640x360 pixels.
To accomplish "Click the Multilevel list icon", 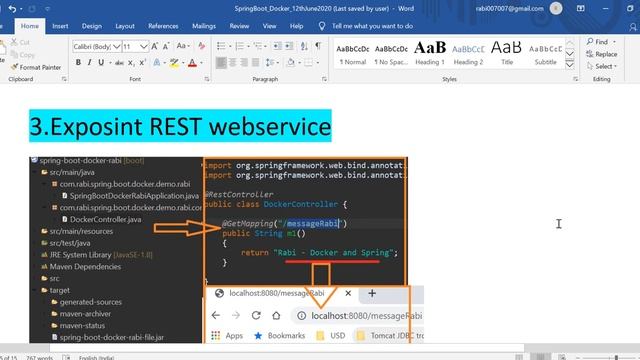I will click(258, 46).
